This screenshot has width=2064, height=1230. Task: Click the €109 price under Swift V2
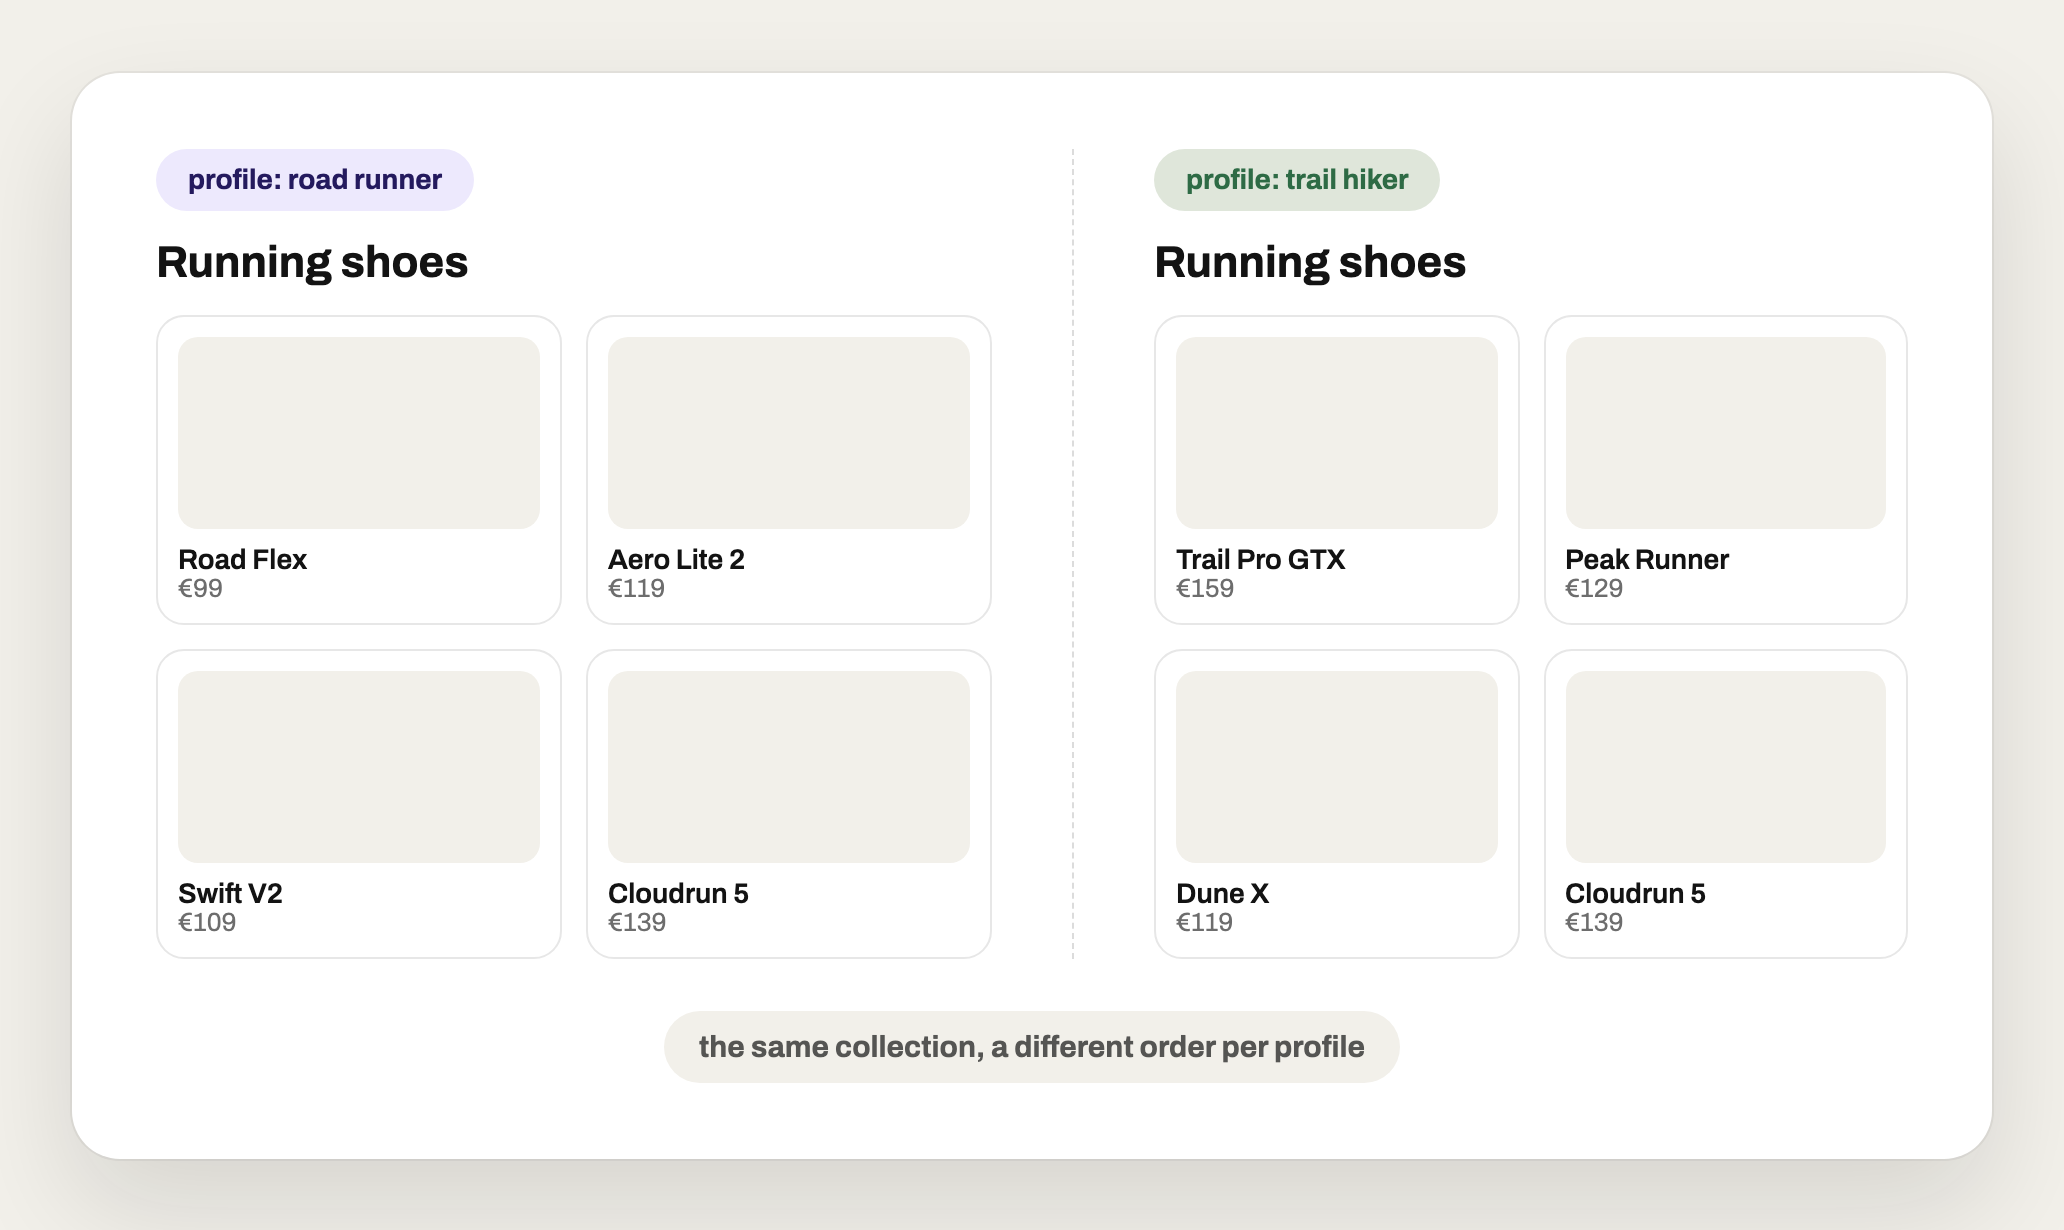click(207, 922)
